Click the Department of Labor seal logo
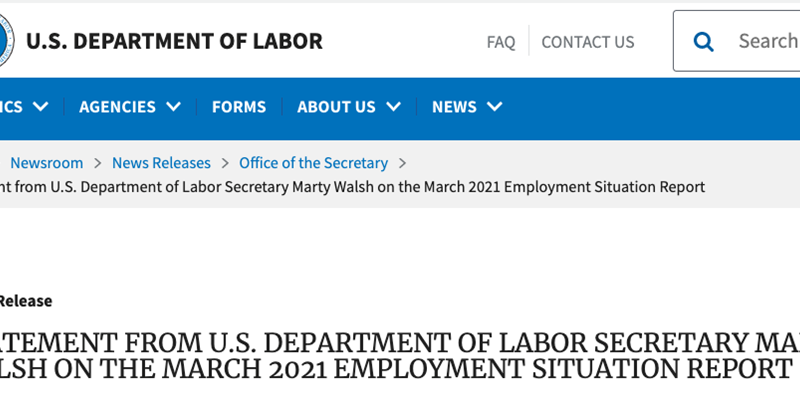This screenshot has height=404, width=800. [5, 41]
